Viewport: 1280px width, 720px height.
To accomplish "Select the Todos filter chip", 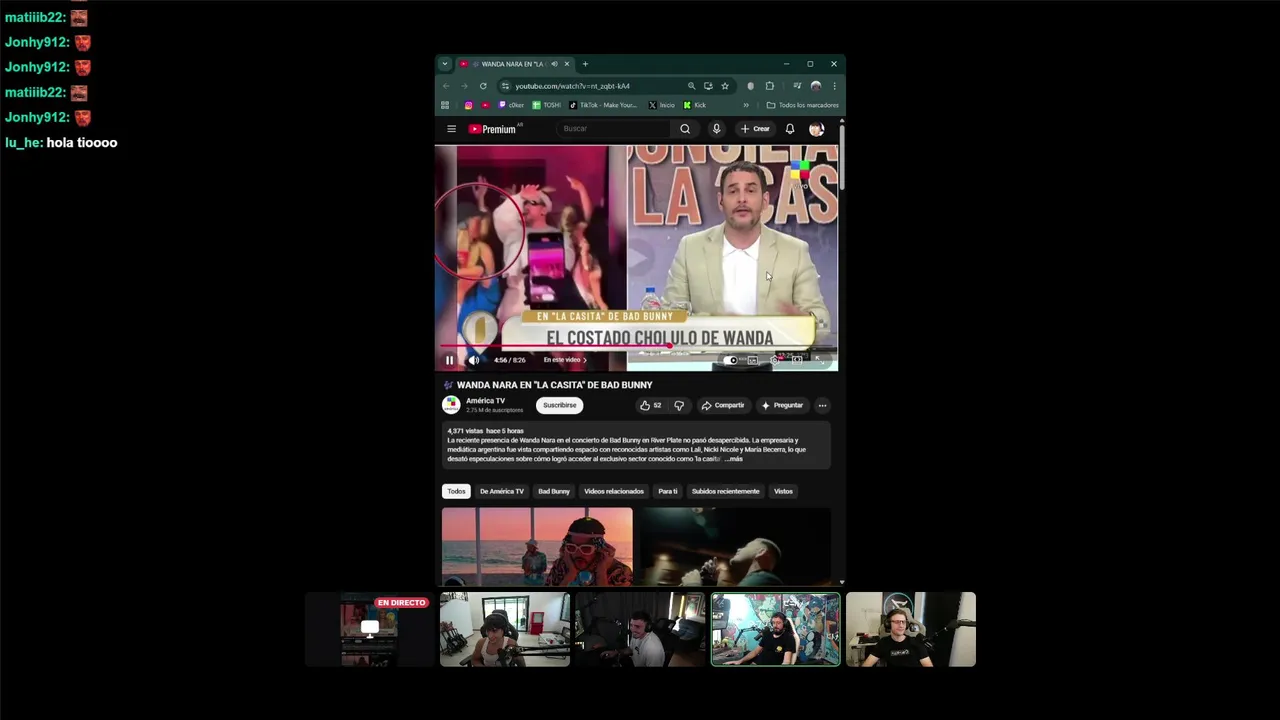I will click(456, 491).
